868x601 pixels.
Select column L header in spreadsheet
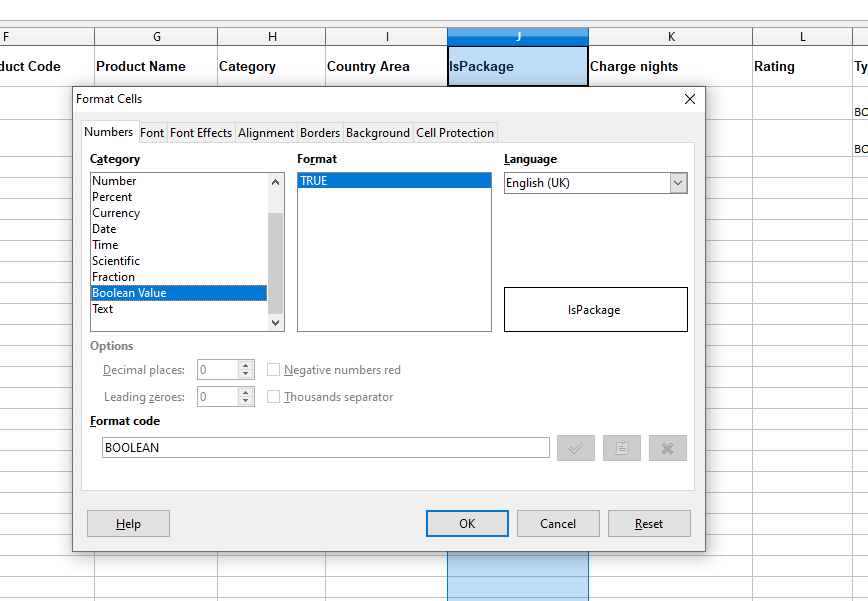(802, 37)
